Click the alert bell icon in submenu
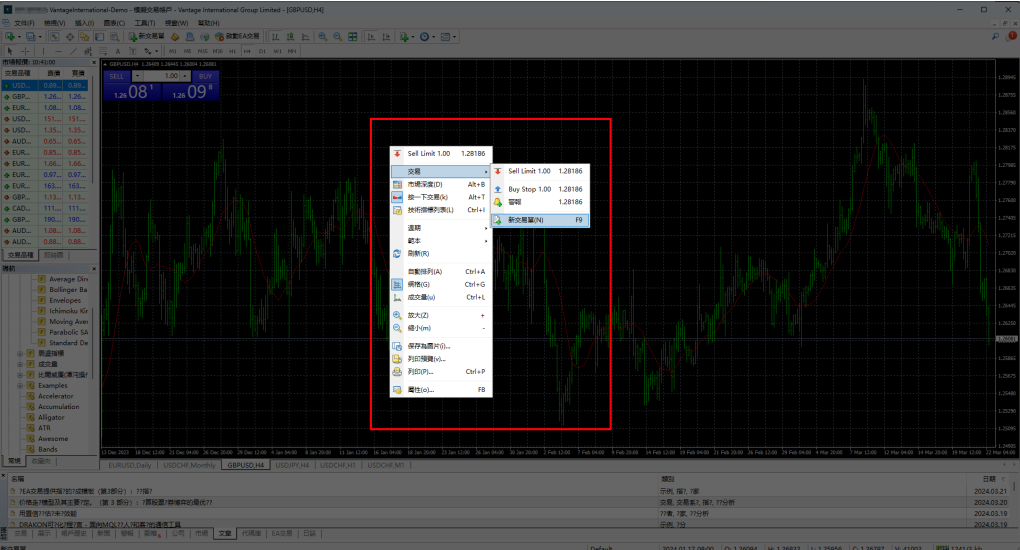This screenshot has height=550, width=1020. [499, 202]
